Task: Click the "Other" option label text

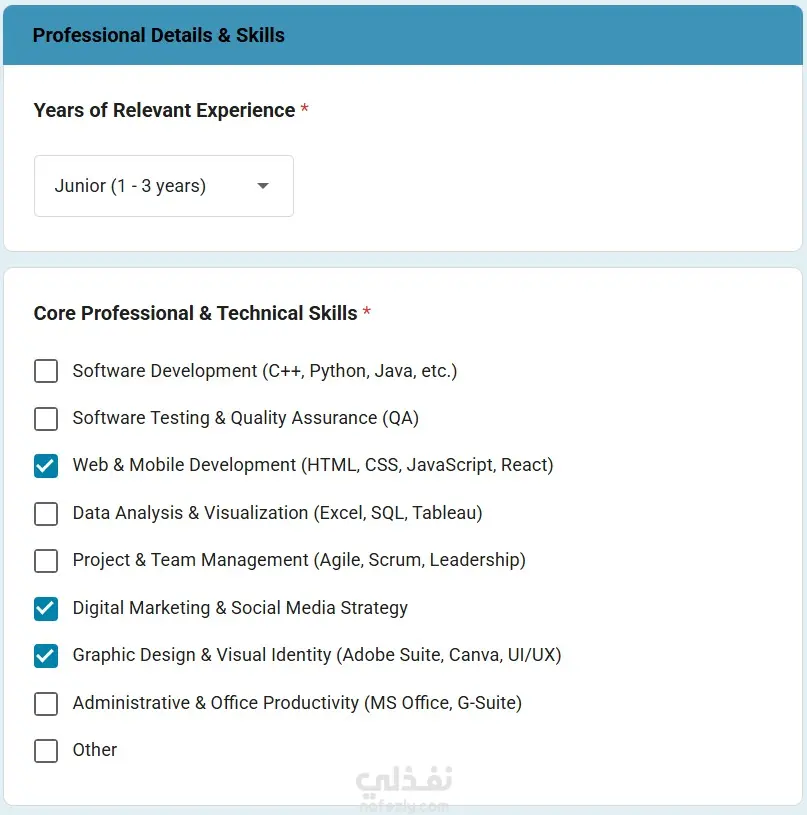Action: (x=95, y=750)
